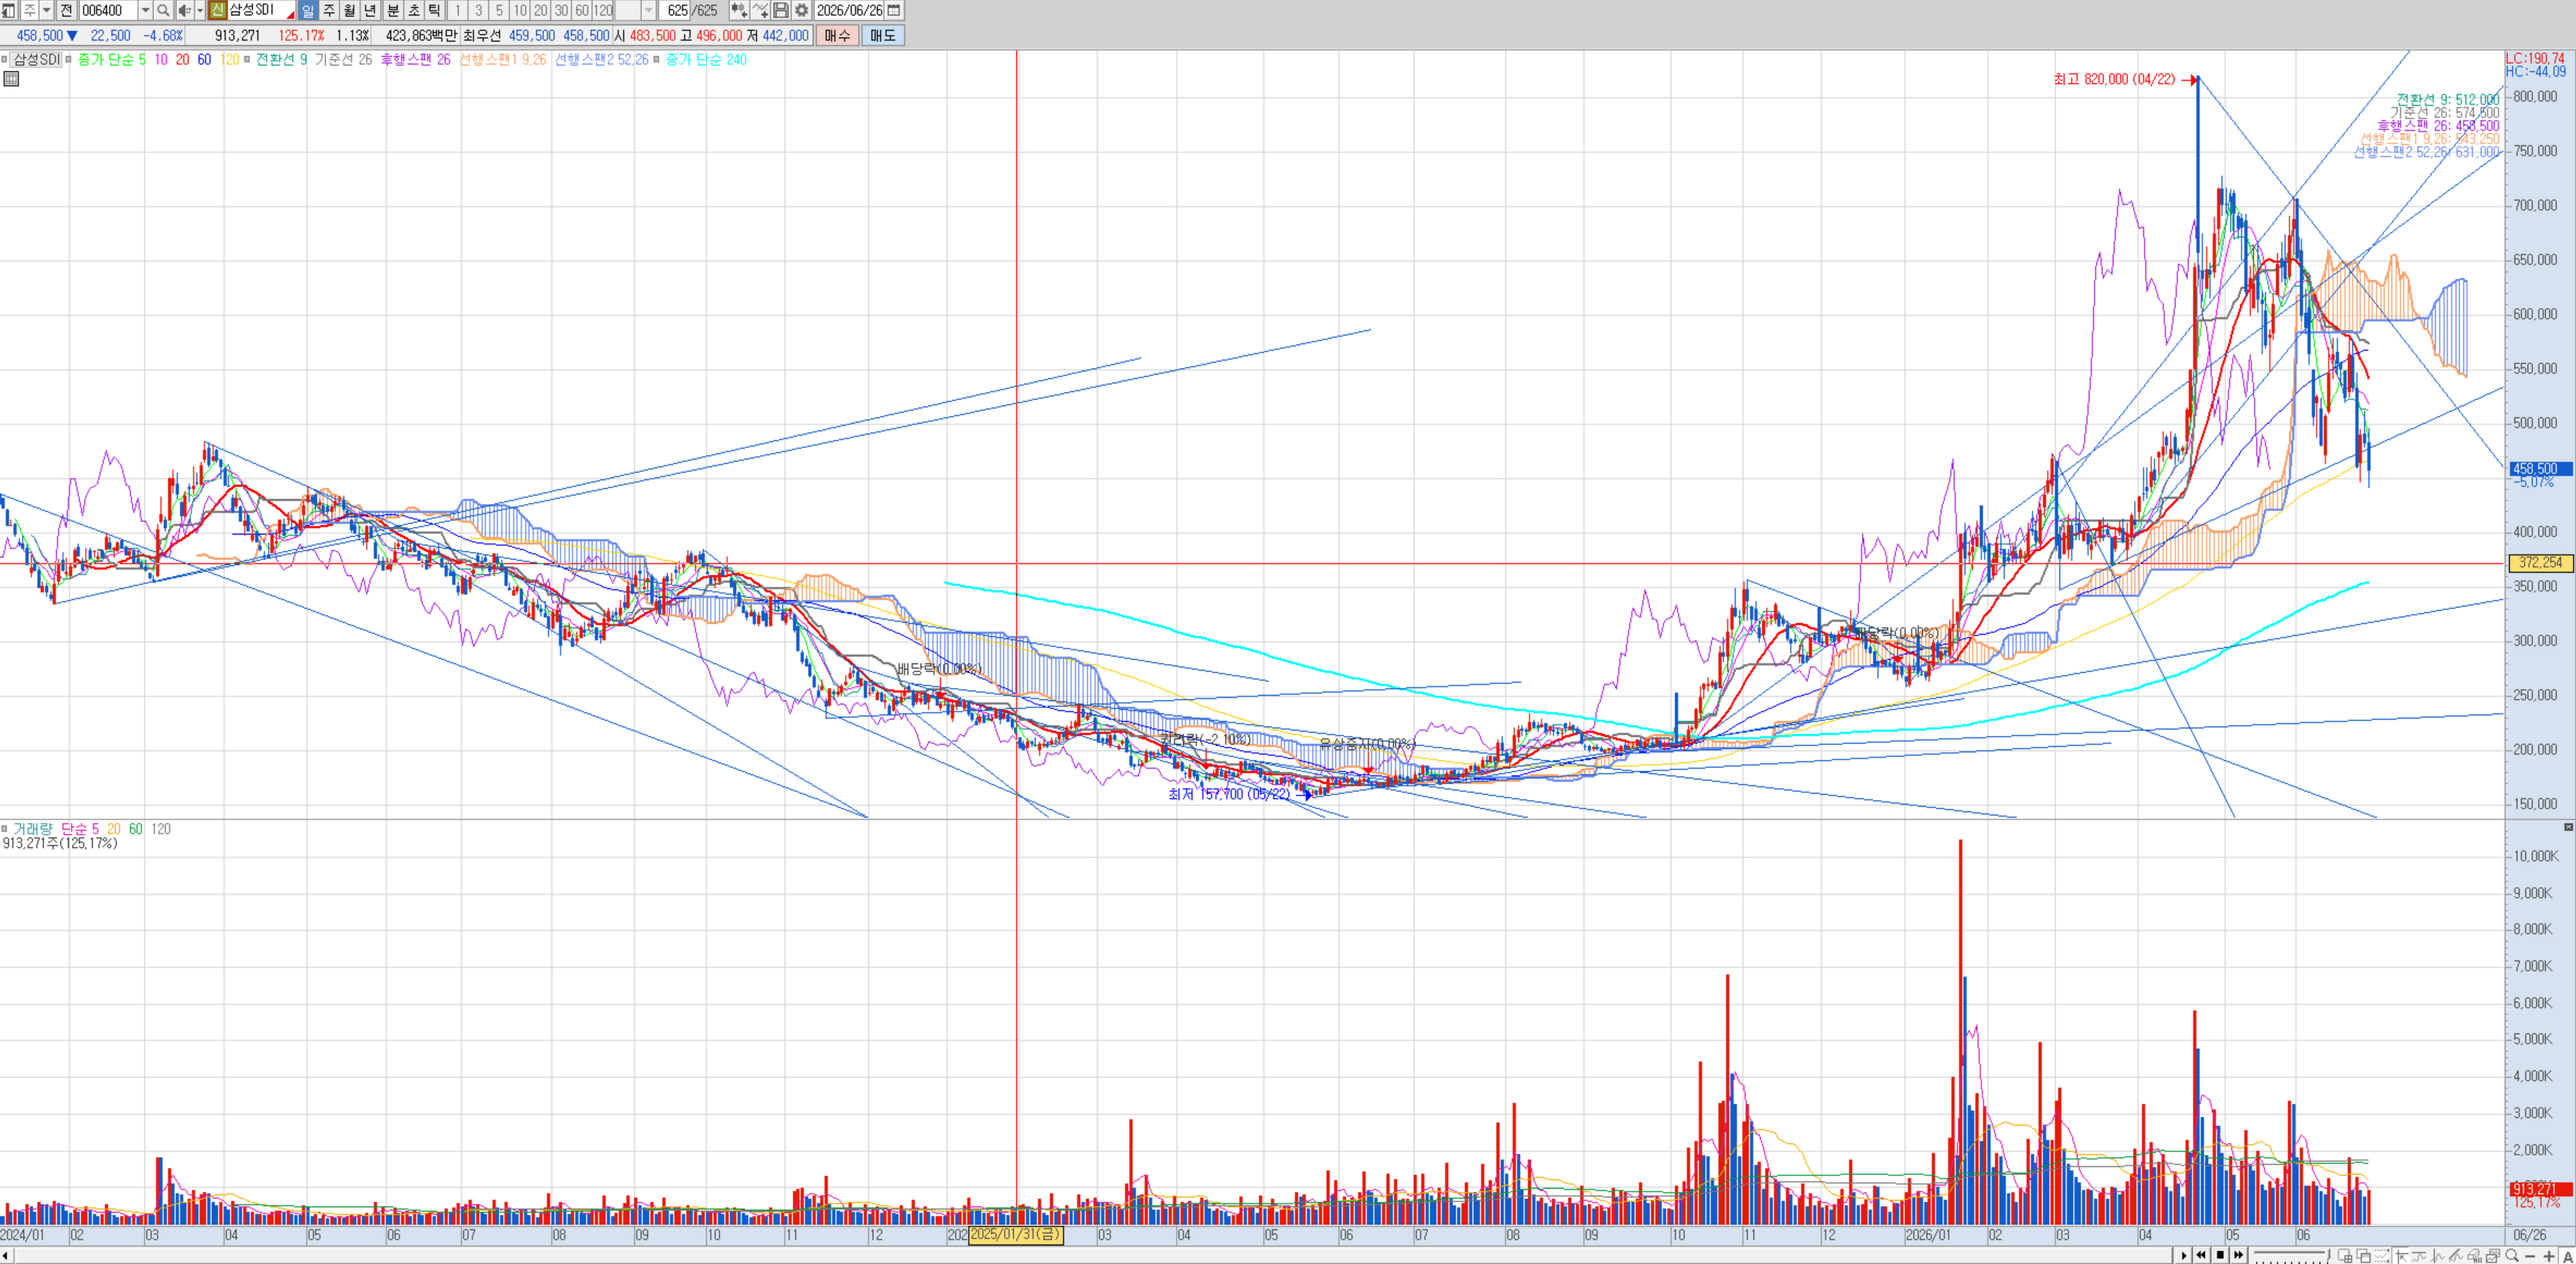Open the stock code dropdown arrow
This screenshot has height=1264, width=2576.
[x=145, y=10]
